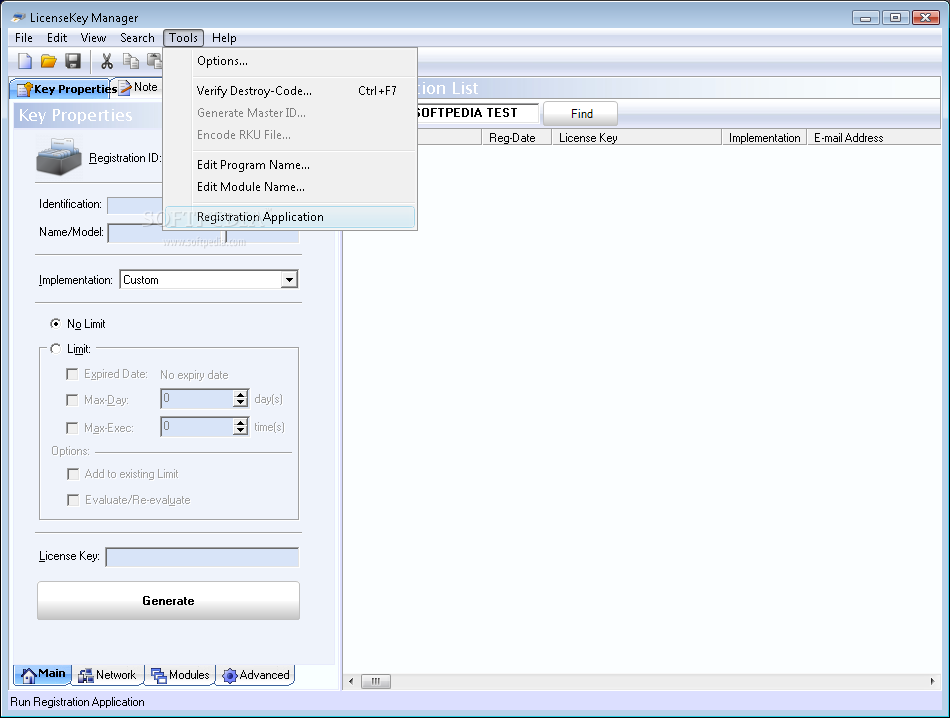Viewport: 950px width, 718px height.
Task: Click the horizontal scrollbar thumb
Action: [x=376, y=681]
